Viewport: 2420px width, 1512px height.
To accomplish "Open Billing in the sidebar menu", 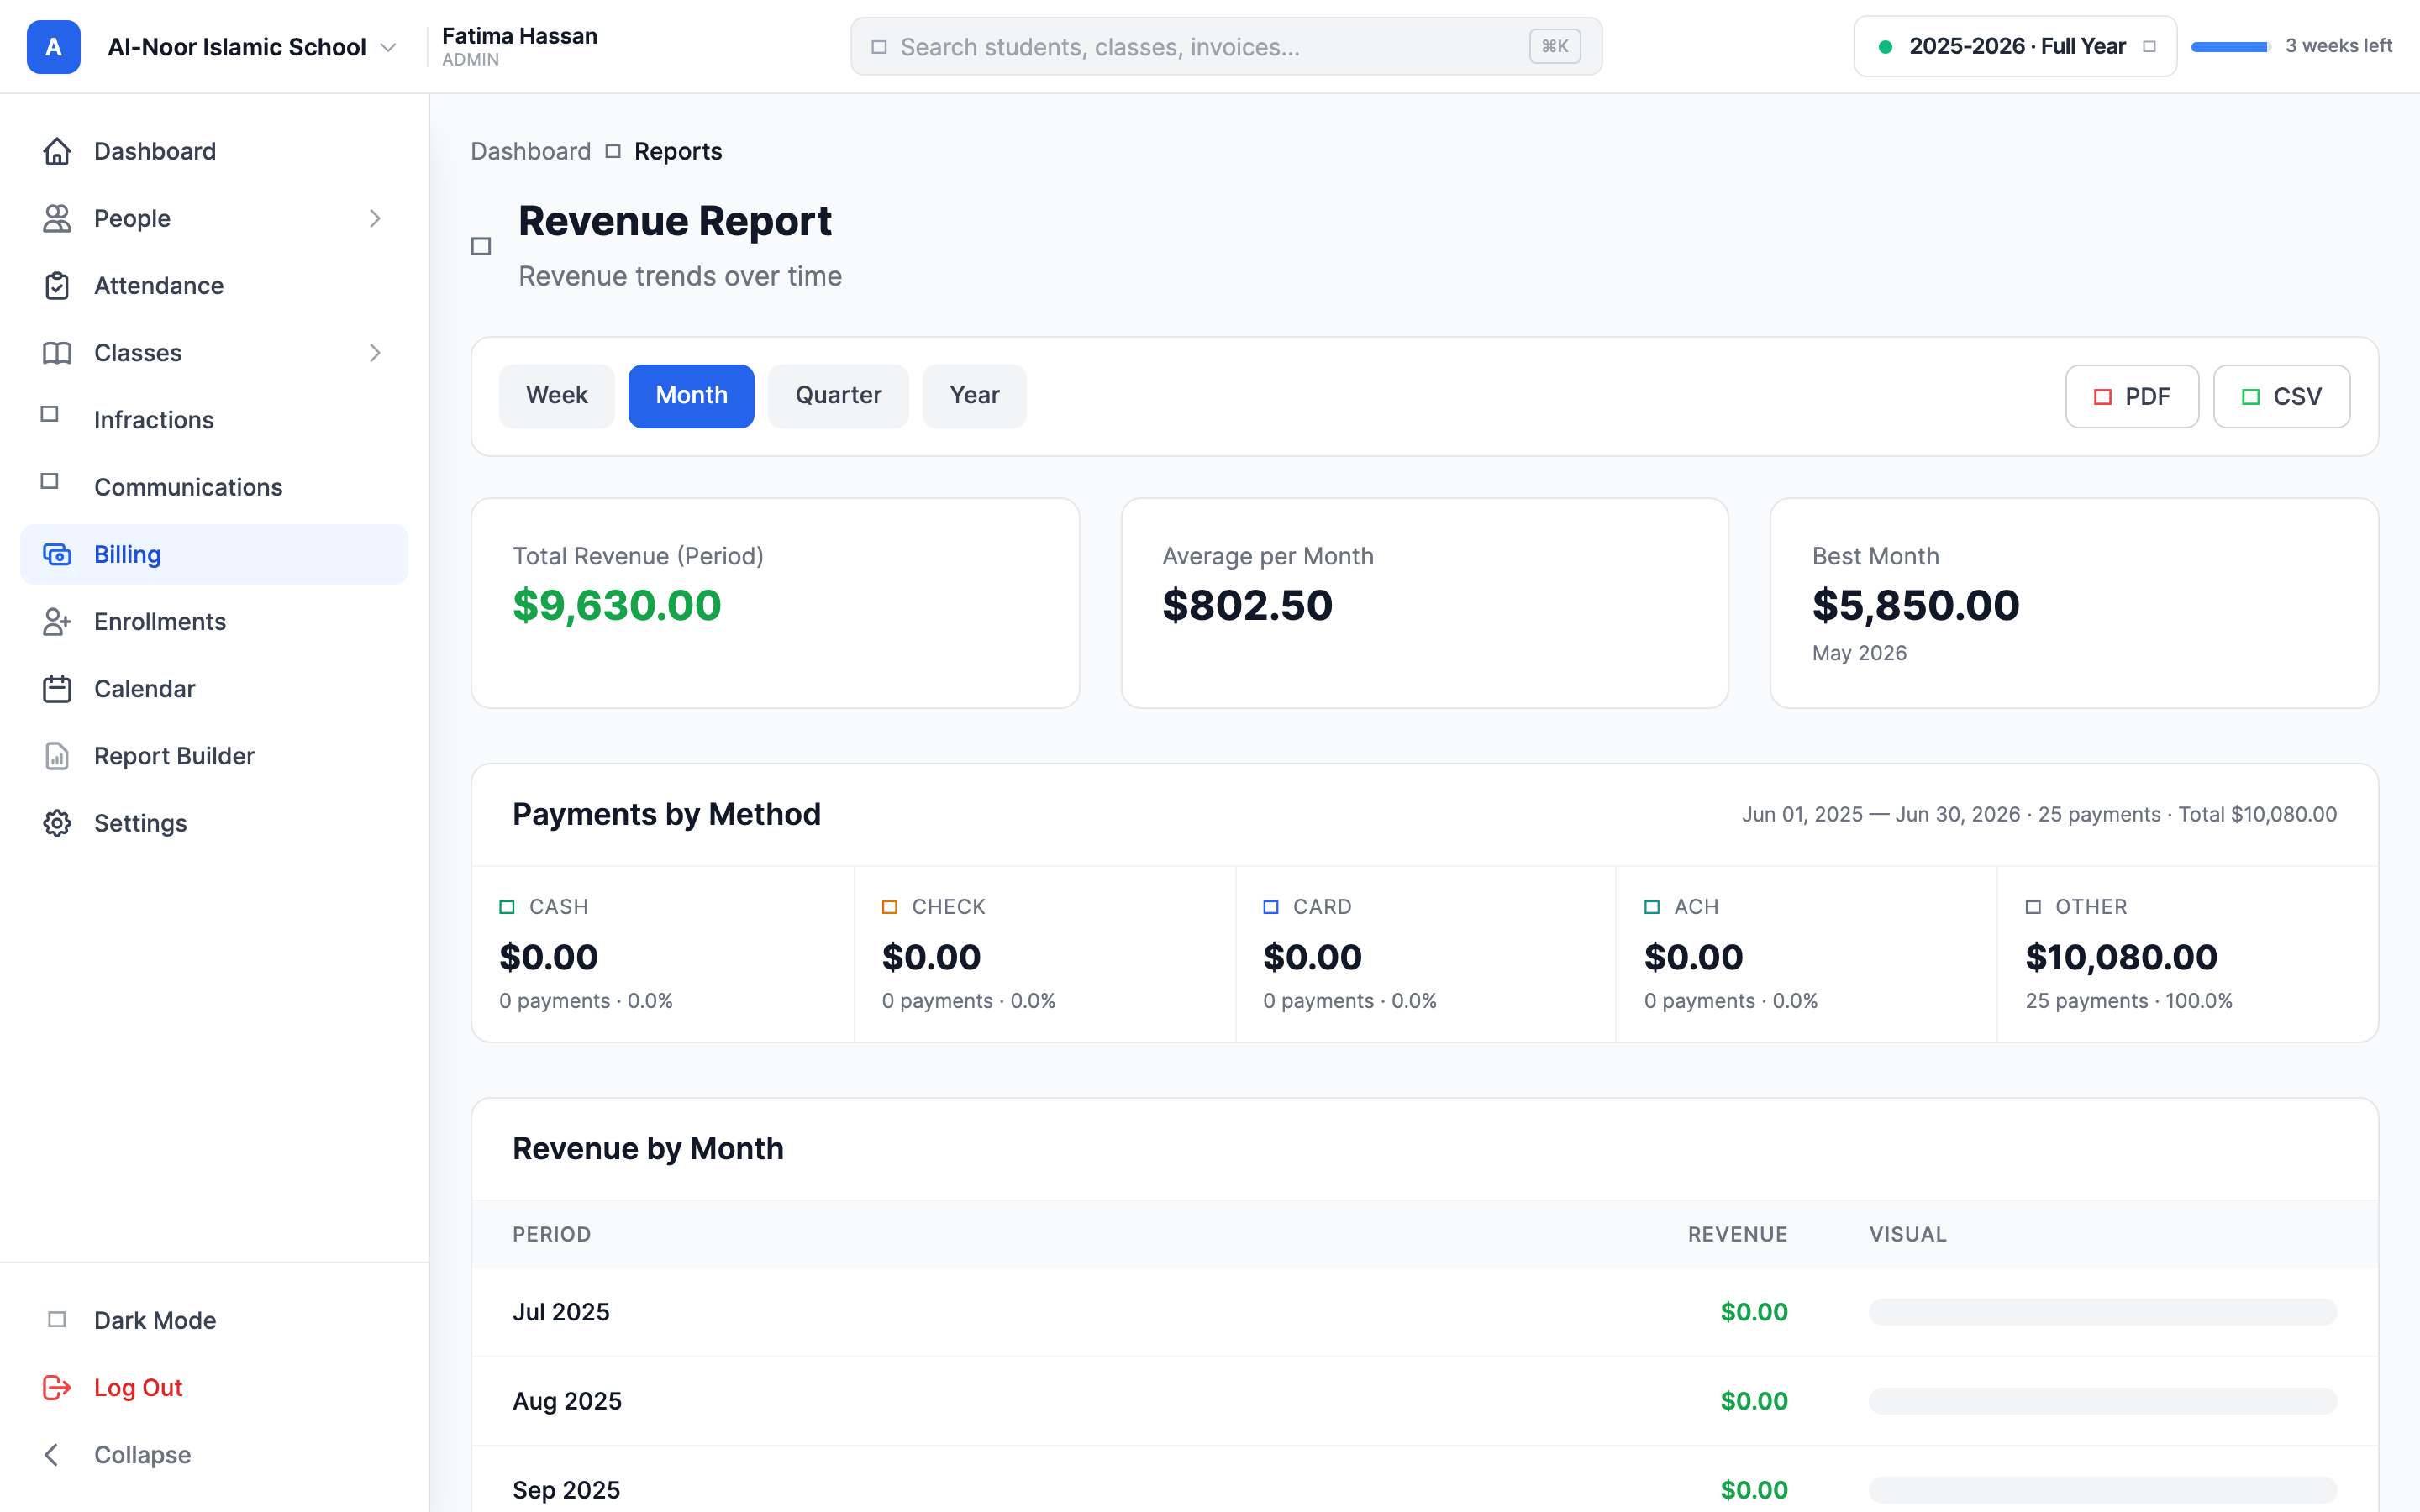I will (214, 554).
